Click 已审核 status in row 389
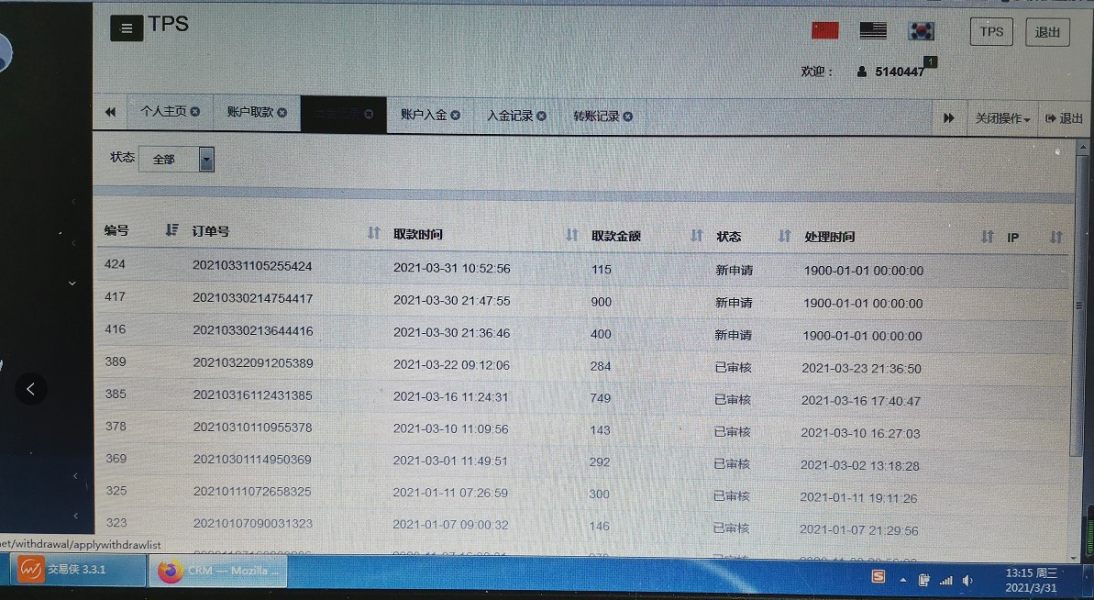Image resolution: width=1094 pixels, height=600 pixels. [733, 367]
